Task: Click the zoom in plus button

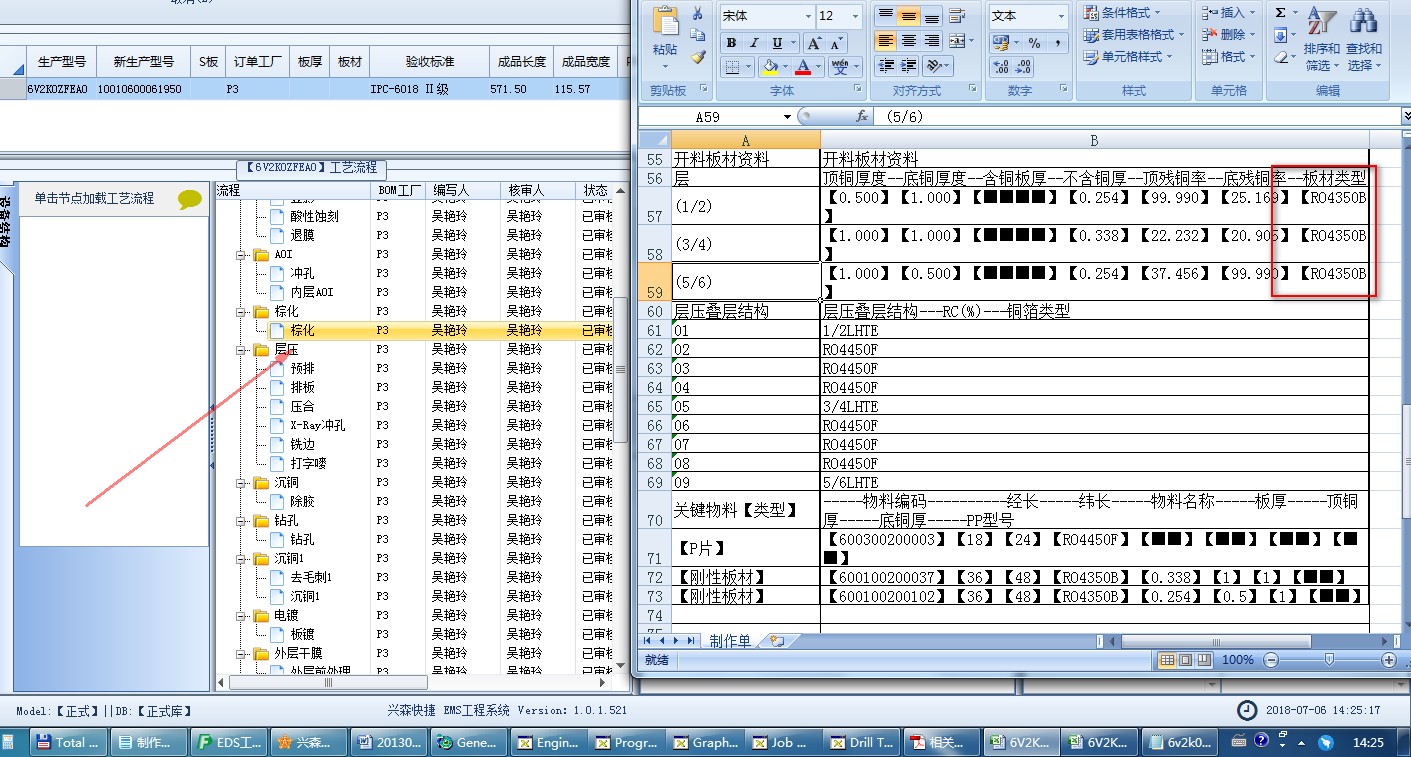Action: (1389, 660)
